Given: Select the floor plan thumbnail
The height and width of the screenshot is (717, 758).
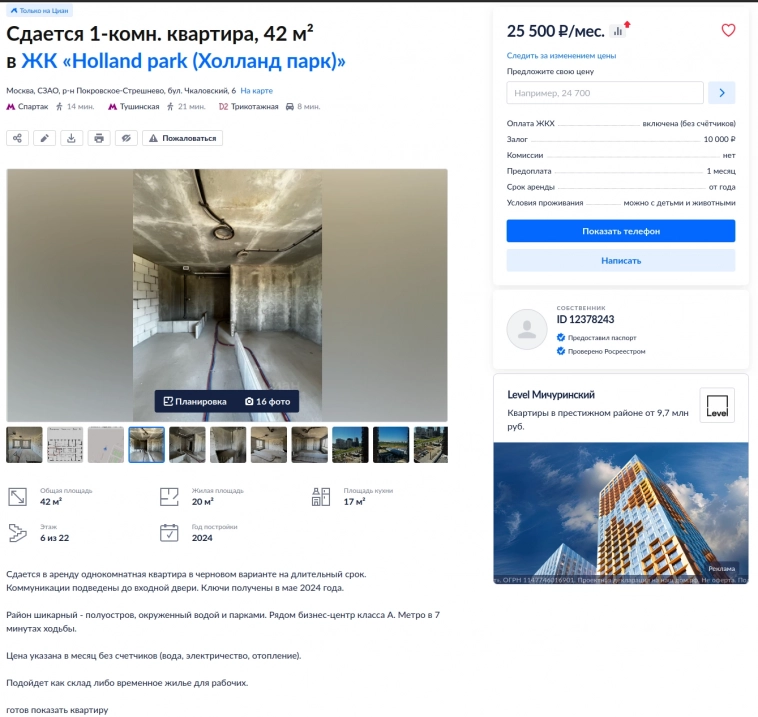Looking at the screenshot, I should 65,445.
